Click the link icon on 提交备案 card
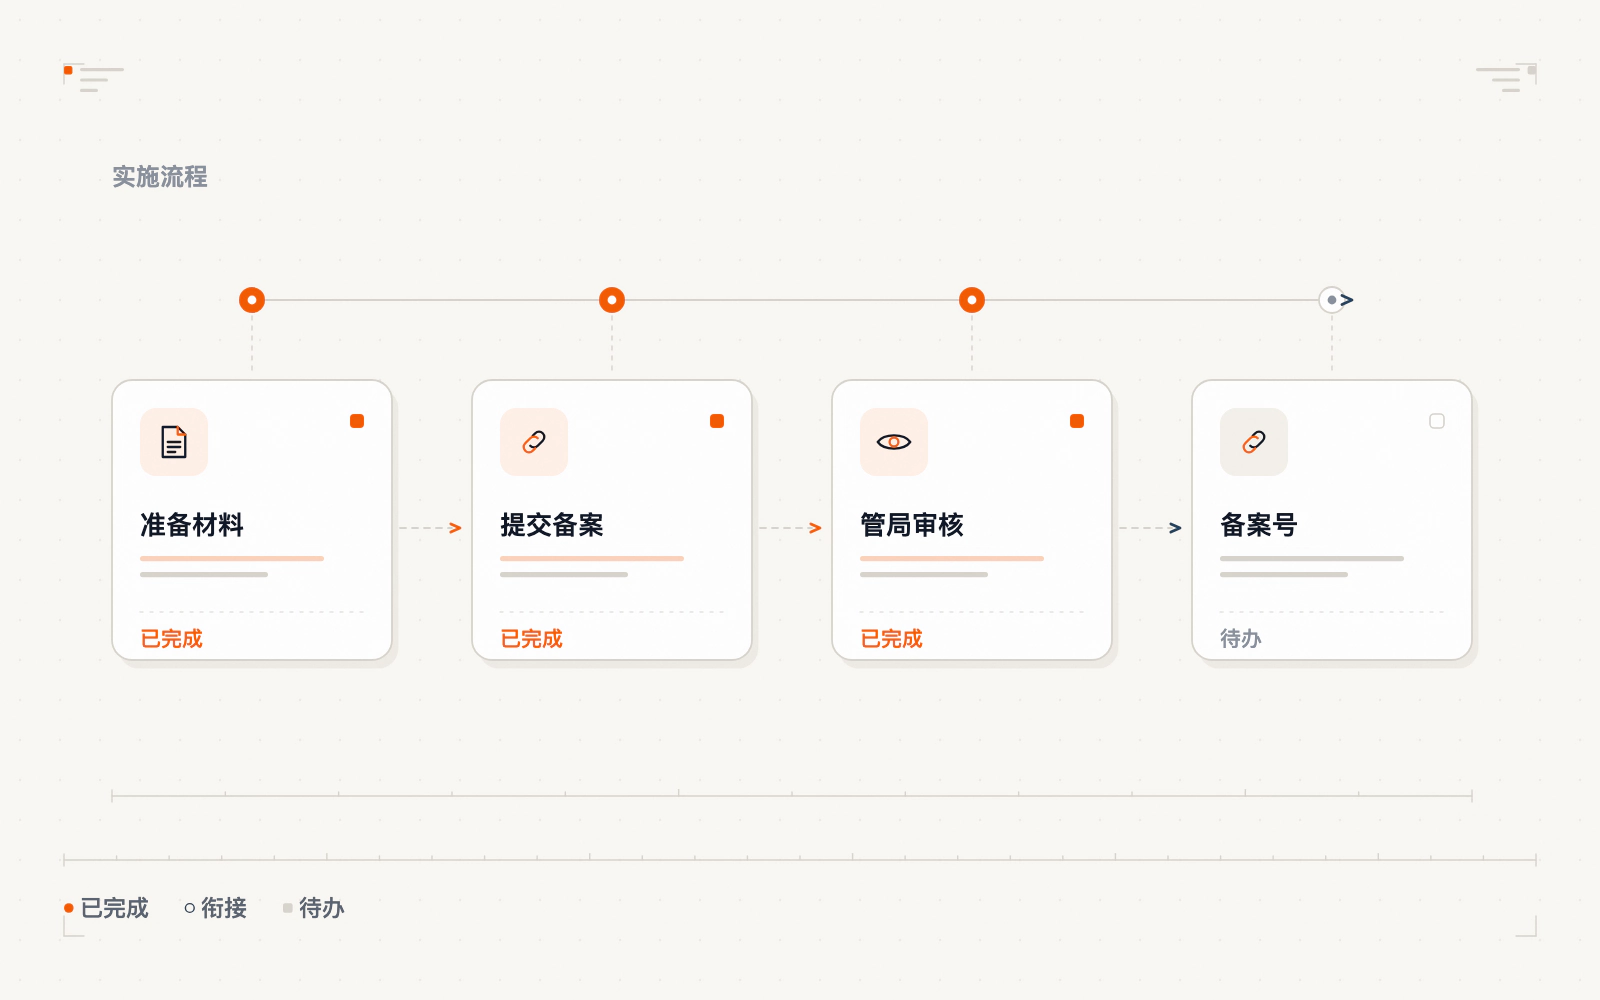The height and width of the screenshot is (1000, 1600). (534, 442)
